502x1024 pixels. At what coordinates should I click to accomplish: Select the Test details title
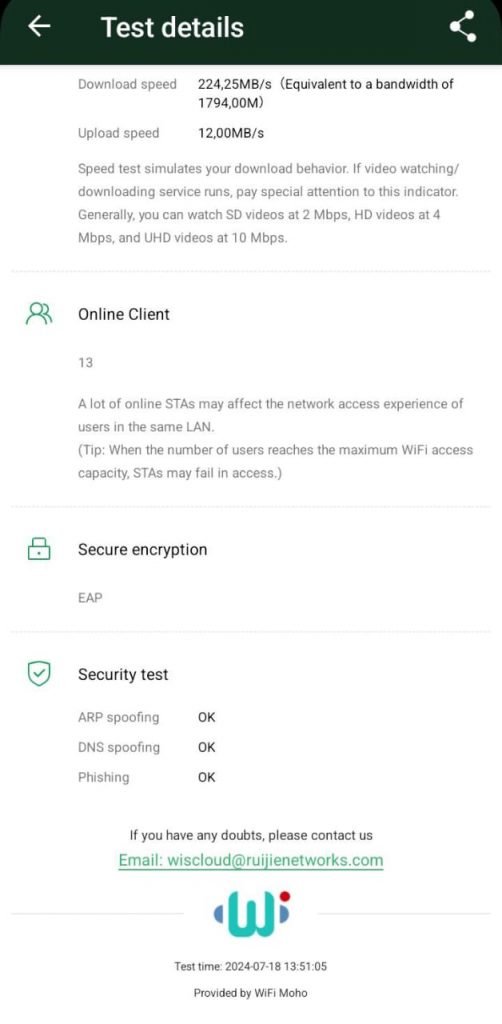click(172, 27)
